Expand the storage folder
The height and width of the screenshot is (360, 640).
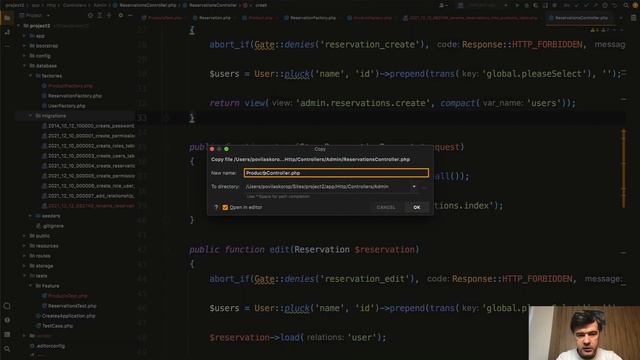click(24, 266)
